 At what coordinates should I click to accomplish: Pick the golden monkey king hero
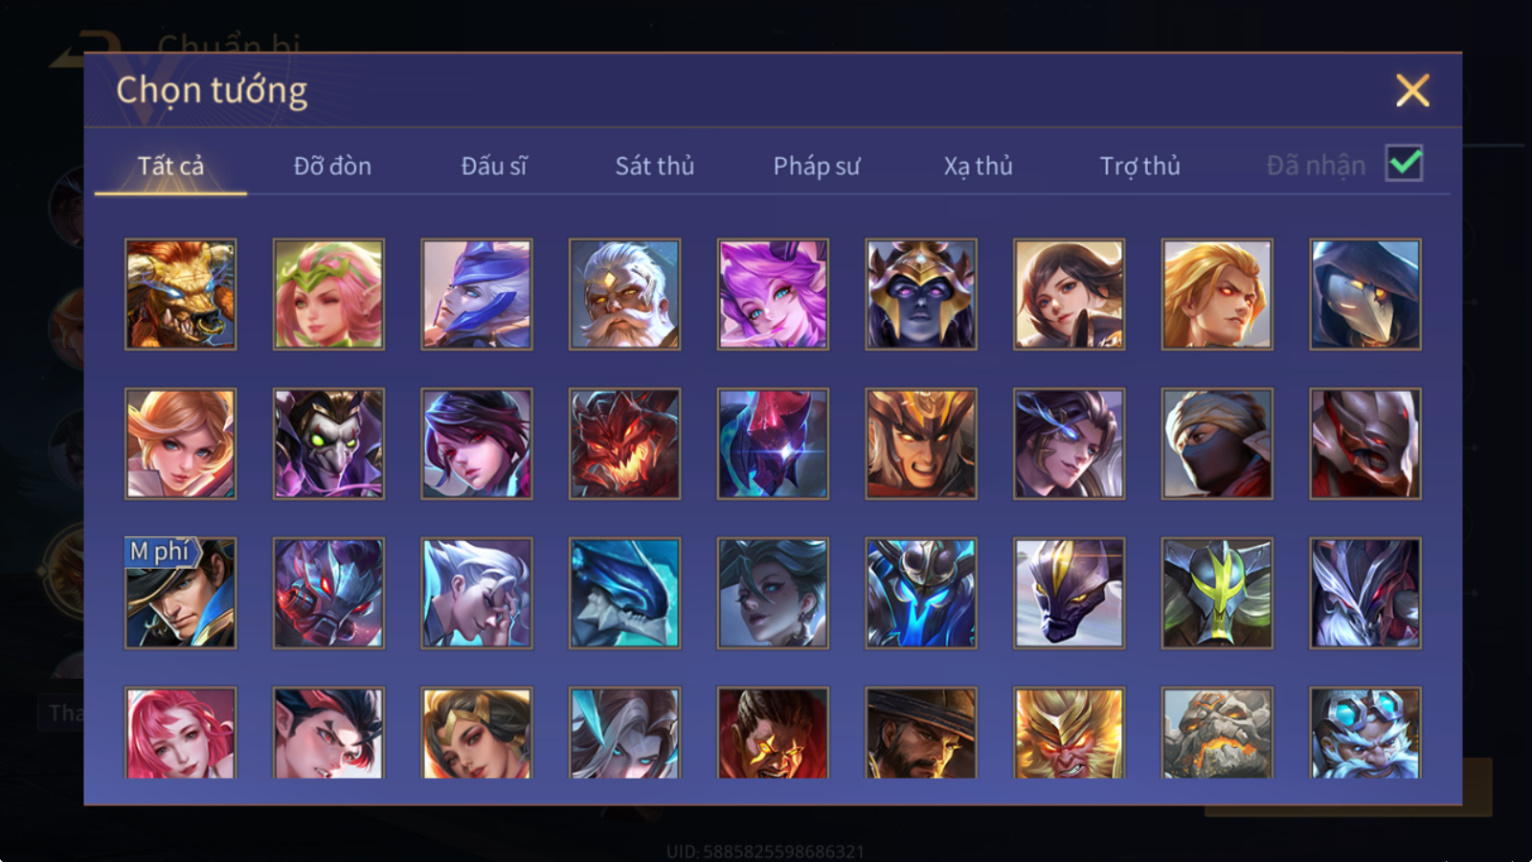coord(1069,733)
